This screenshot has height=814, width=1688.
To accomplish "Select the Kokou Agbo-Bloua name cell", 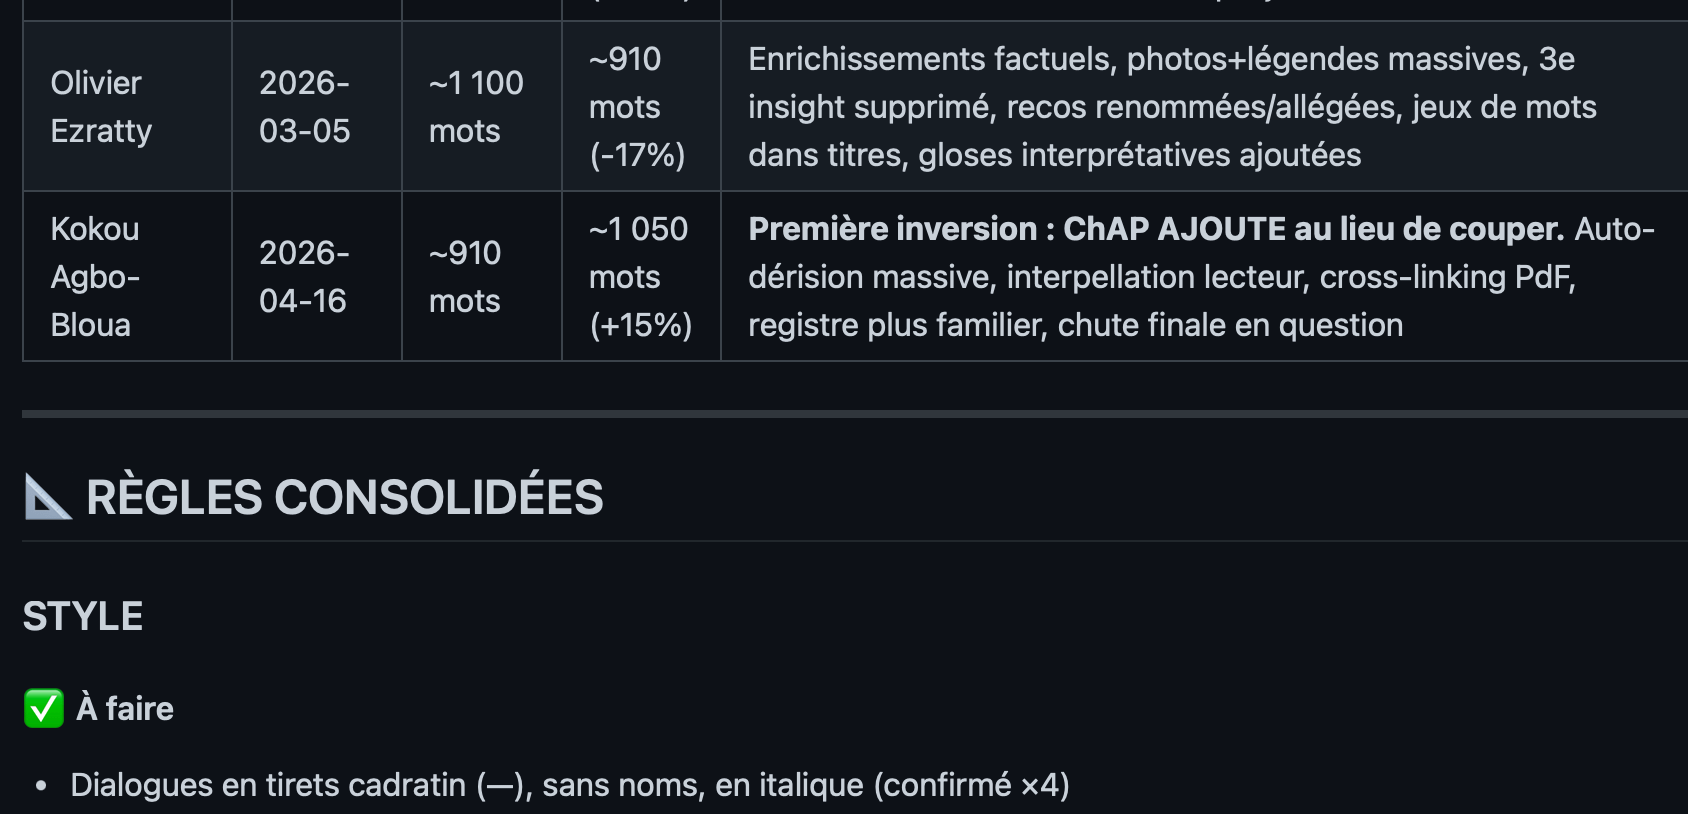I will tap(128, 277).
